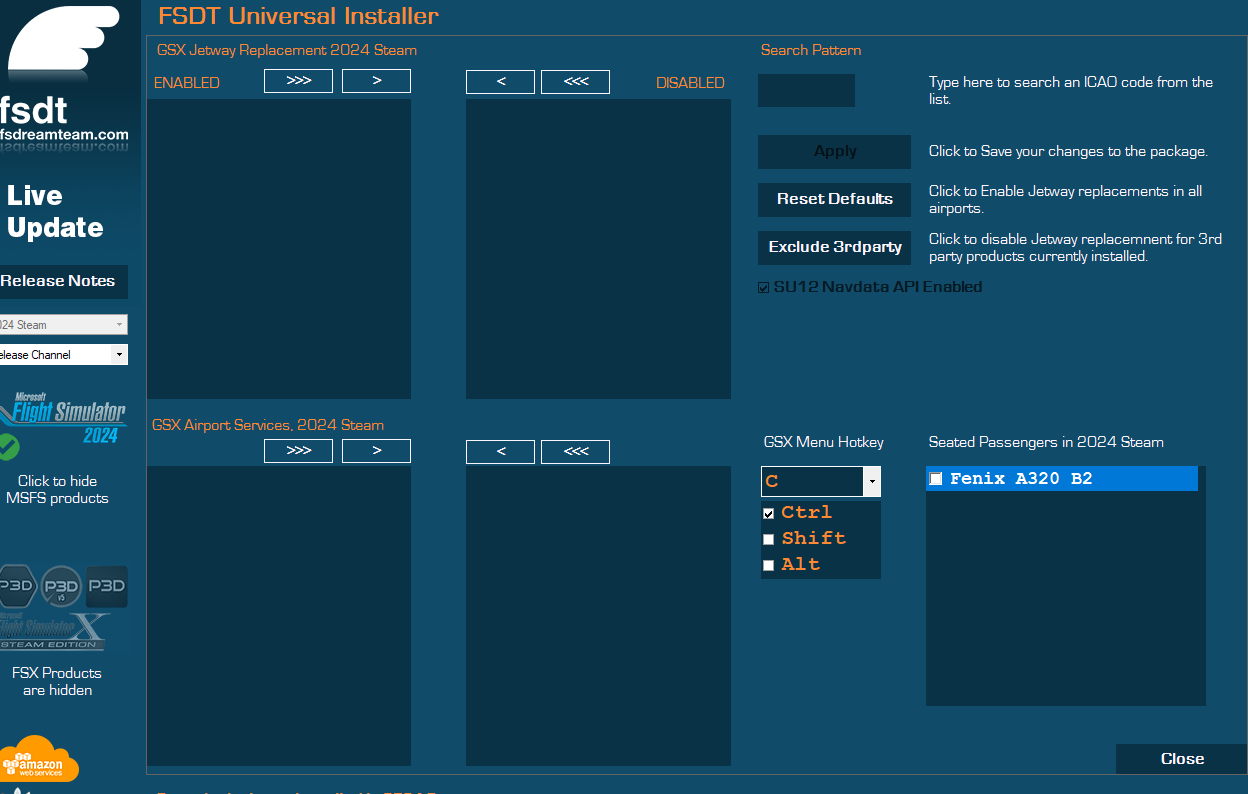This screenshot has width=1248, height=794.
Task: Click single > arrow in Airport Services section
Action: pos(376,451)
